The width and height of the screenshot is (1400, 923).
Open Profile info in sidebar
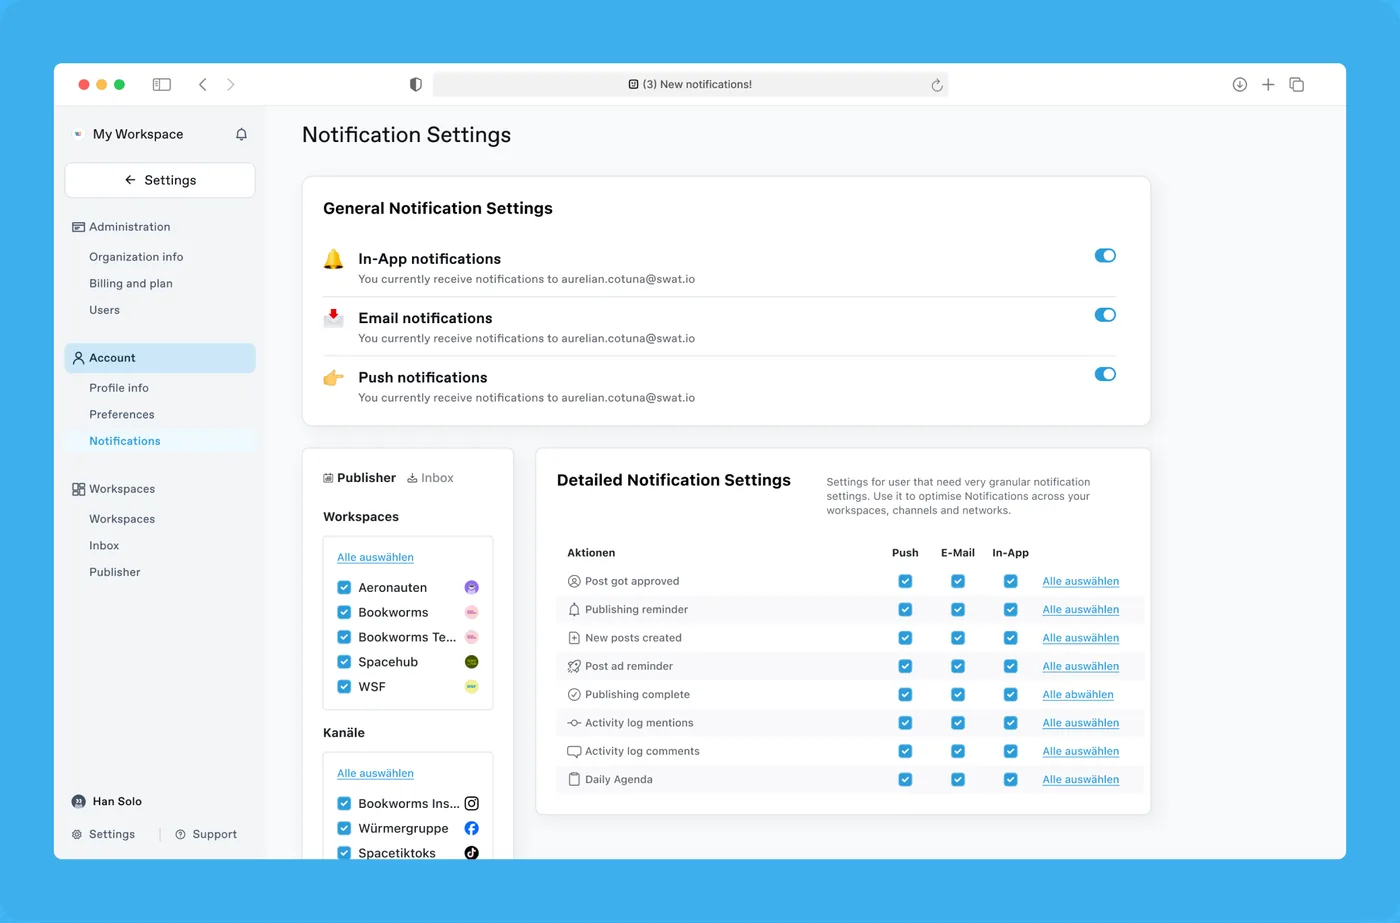point(119,388)
